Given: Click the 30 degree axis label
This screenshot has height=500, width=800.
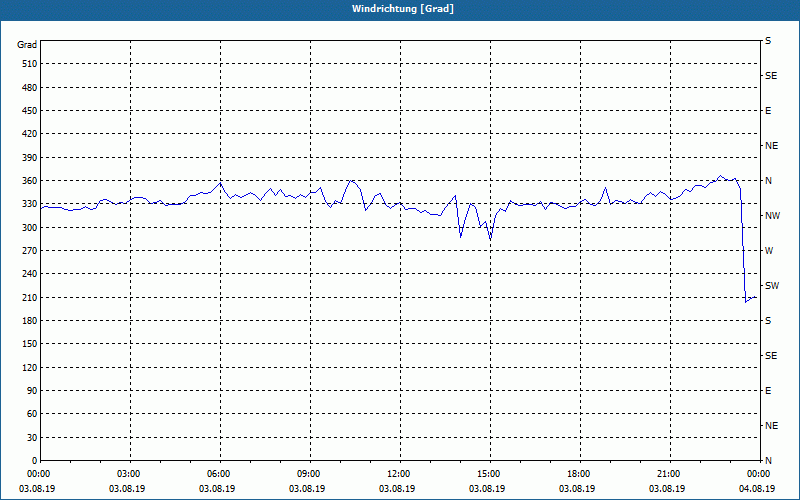Looking at the screenshot, I should pos(32,437).
